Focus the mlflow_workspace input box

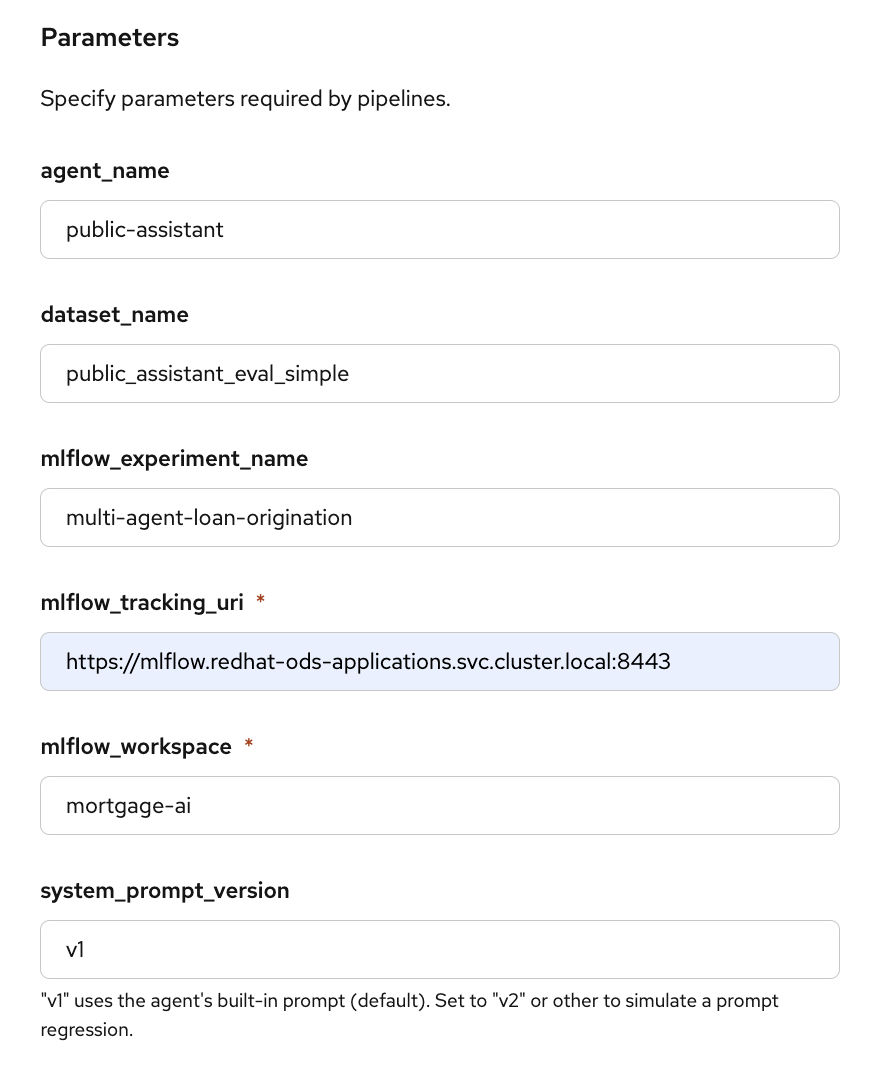[x=439, y=806]
